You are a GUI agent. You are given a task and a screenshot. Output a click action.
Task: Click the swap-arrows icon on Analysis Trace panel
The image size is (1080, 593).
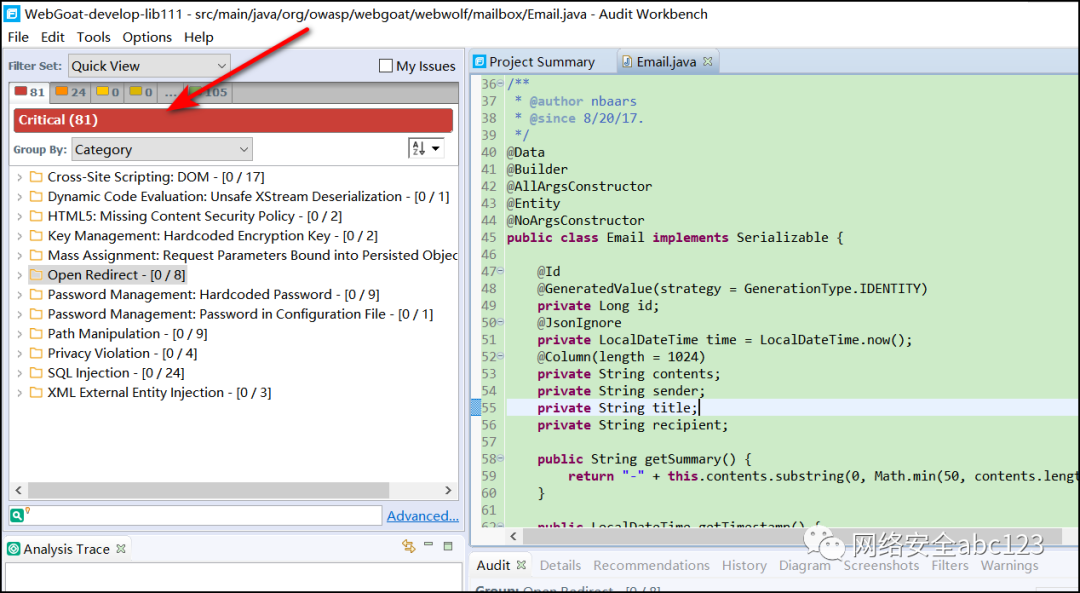(408, 547)
